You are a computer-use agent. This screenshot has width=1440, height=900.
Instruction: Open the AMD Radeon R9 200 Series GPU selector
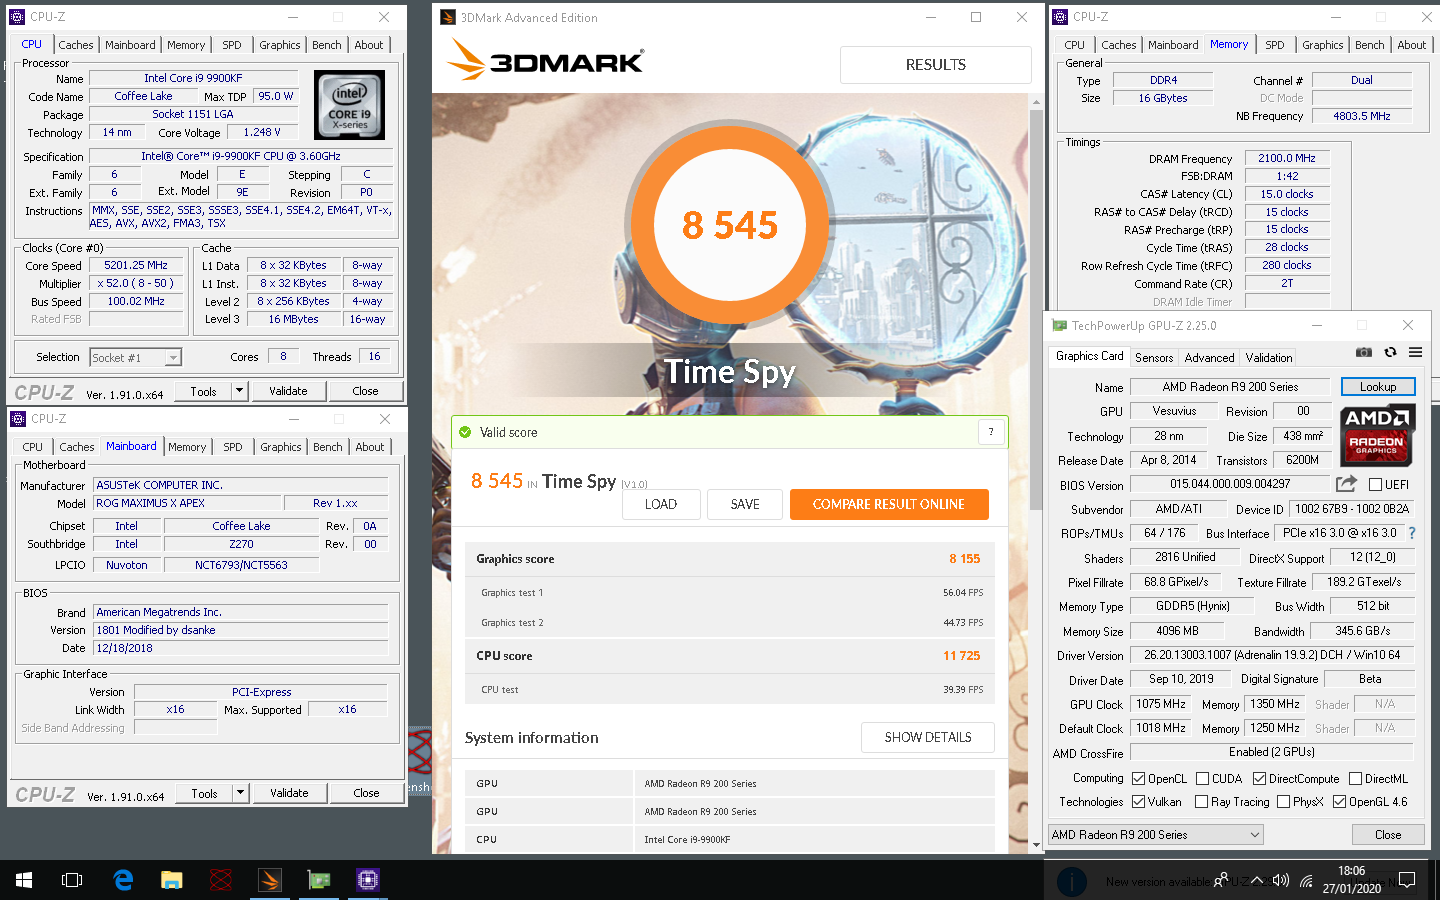[x=1156, y=835]
